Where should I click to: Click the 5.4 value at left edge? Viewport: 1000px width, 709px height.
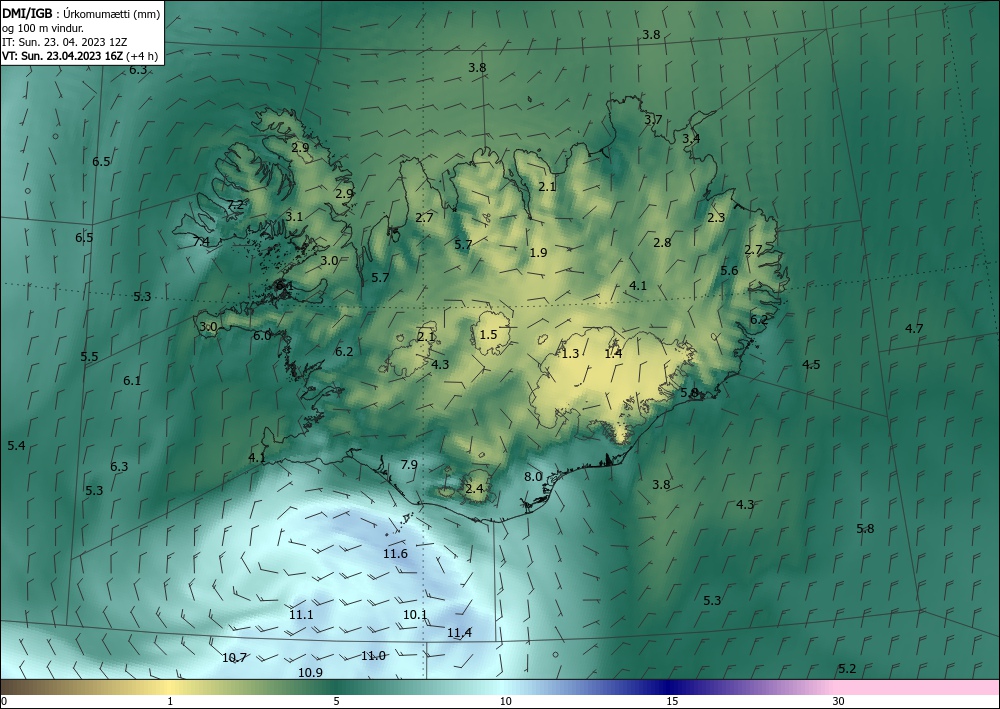click(17, 446)
